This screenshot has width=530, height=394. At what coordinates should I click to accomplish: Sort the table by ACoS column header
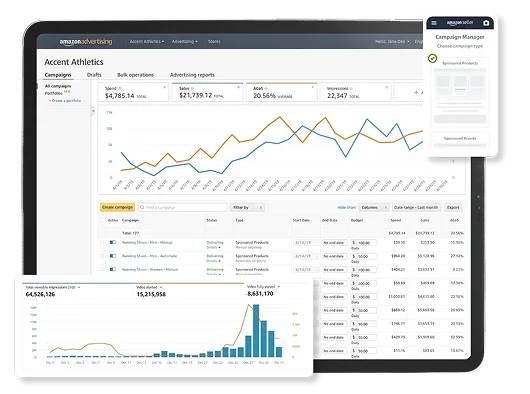click(x=454, y=220)
